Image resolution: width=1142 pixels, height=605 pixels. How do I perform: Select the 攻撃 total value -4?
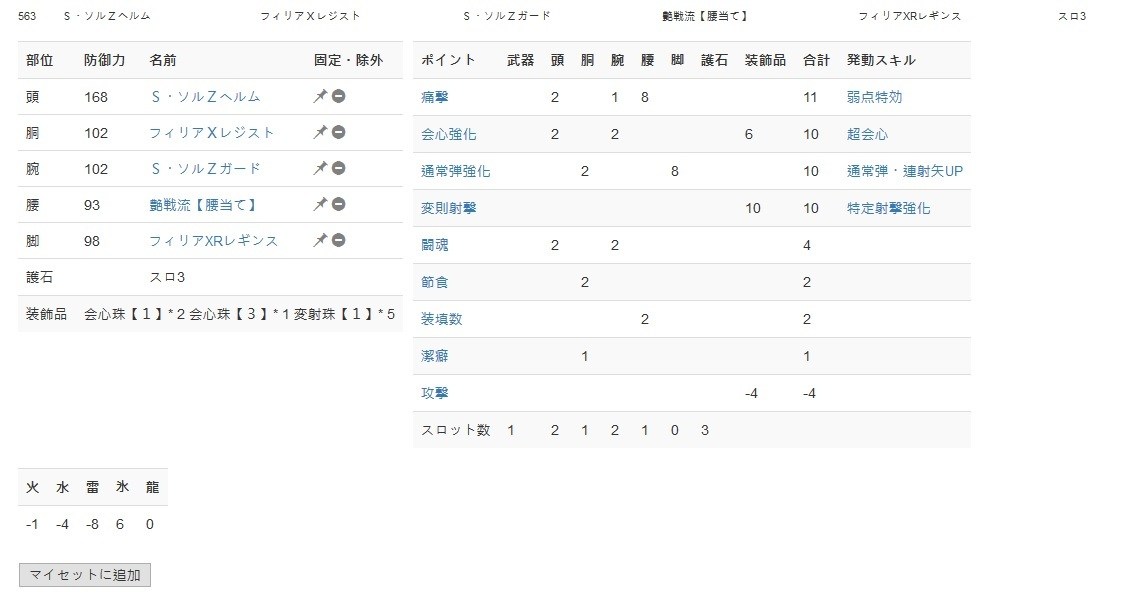pyautogui.click(x=809, y=393)
